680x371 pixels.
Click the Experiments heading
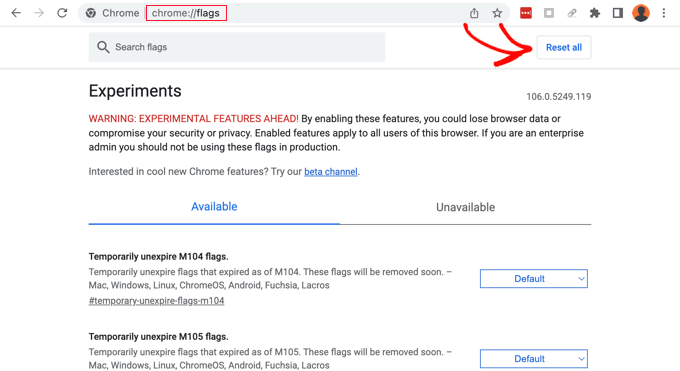[135, 91]
